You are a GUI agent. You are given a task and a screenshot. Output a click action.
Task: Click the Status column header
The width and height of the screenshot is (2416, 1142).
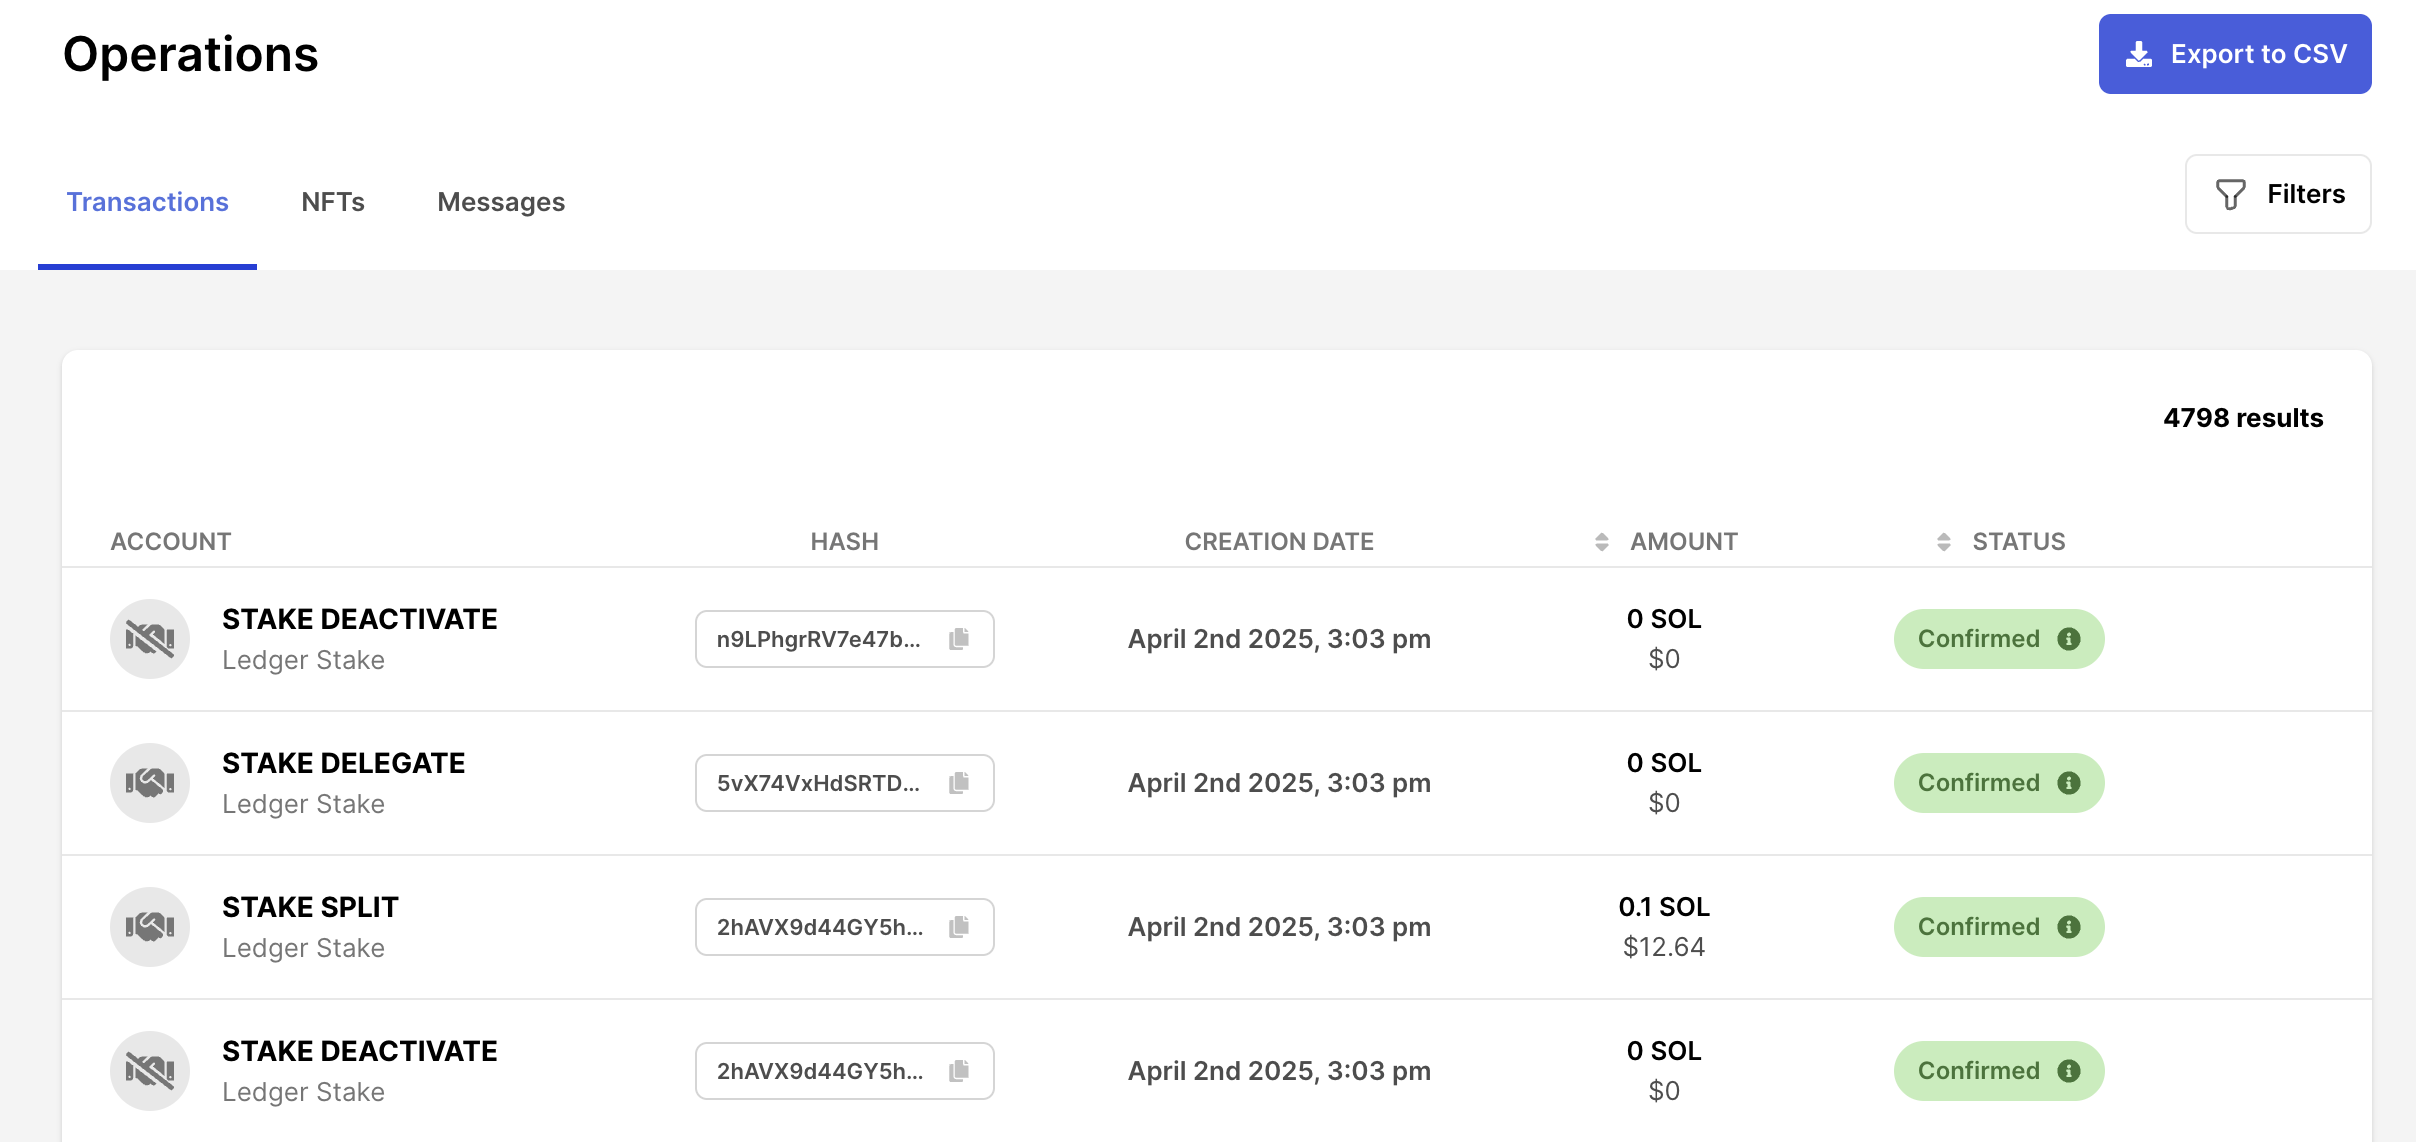click(2018, 542)
